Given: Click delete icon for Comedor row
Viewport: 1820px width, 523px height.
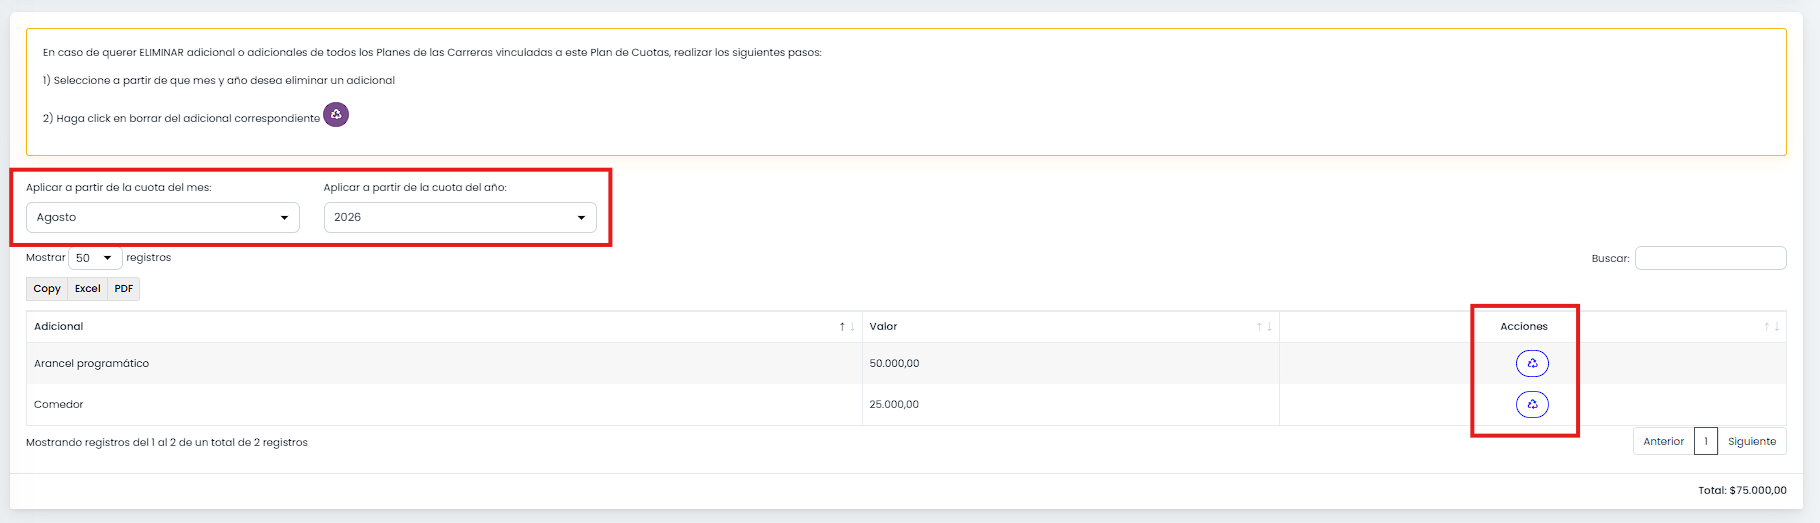Looking at the screenshot, I should point(1532,404).
